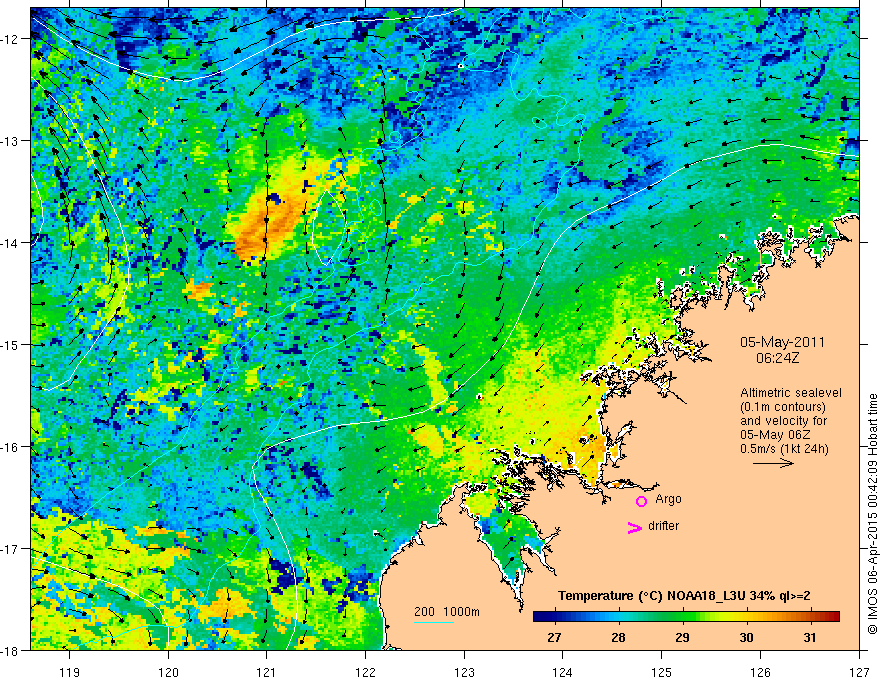
Task: Click the color bar value 31
Action: [809, 637]
